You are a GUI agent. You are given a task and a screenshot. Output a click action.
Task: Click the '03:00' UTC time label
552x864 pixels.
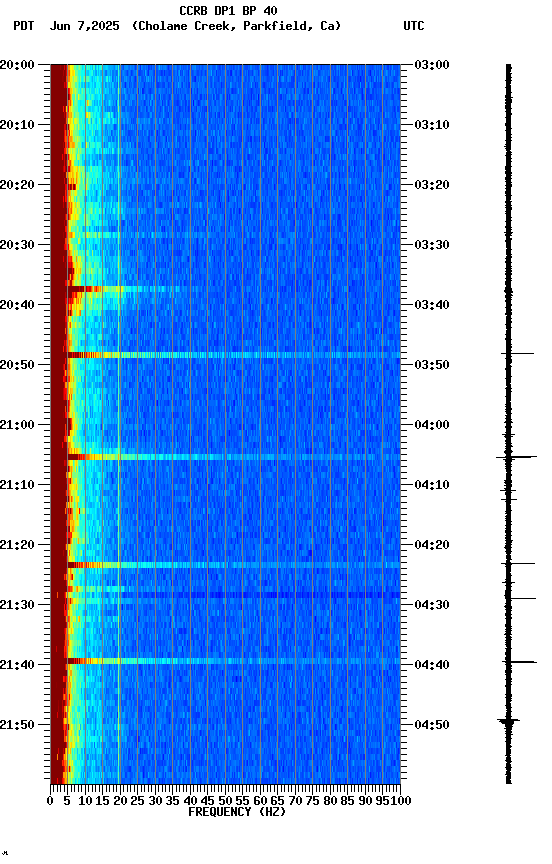tap(432, 65)
